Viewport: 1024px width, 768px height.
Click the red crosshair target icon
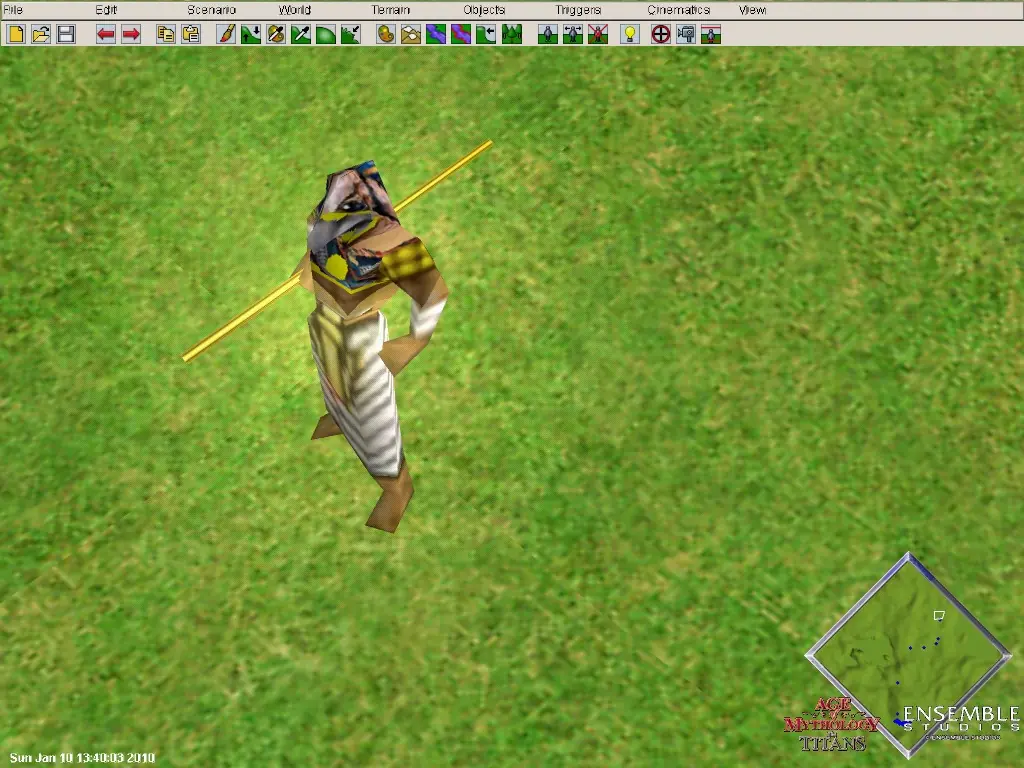click(x=661, y=34)
